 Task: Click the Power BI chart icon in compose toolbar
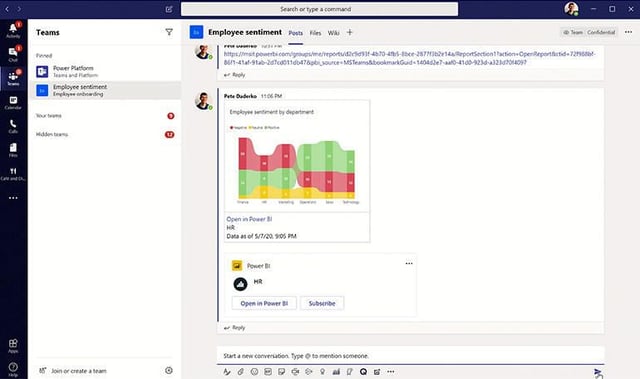[x=336, y=372]
